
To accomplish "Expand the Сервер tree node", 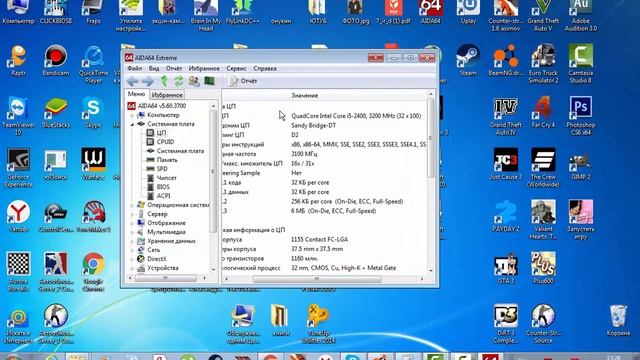I will tap(133, 214).
